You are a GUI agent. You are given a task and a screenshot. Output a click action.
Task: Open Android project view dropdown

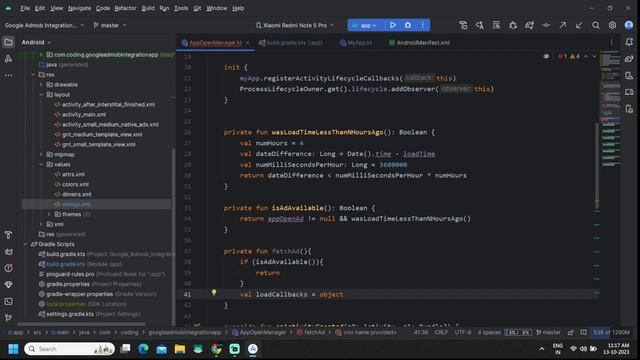36,42
